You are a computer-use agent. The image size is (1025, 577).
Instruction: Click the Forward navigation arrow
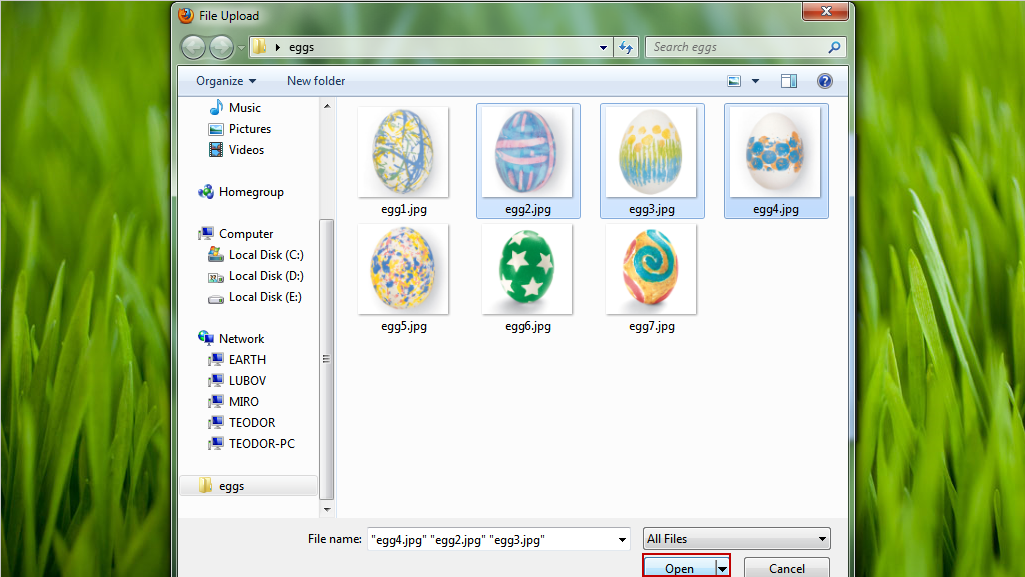tap(221, 47)
